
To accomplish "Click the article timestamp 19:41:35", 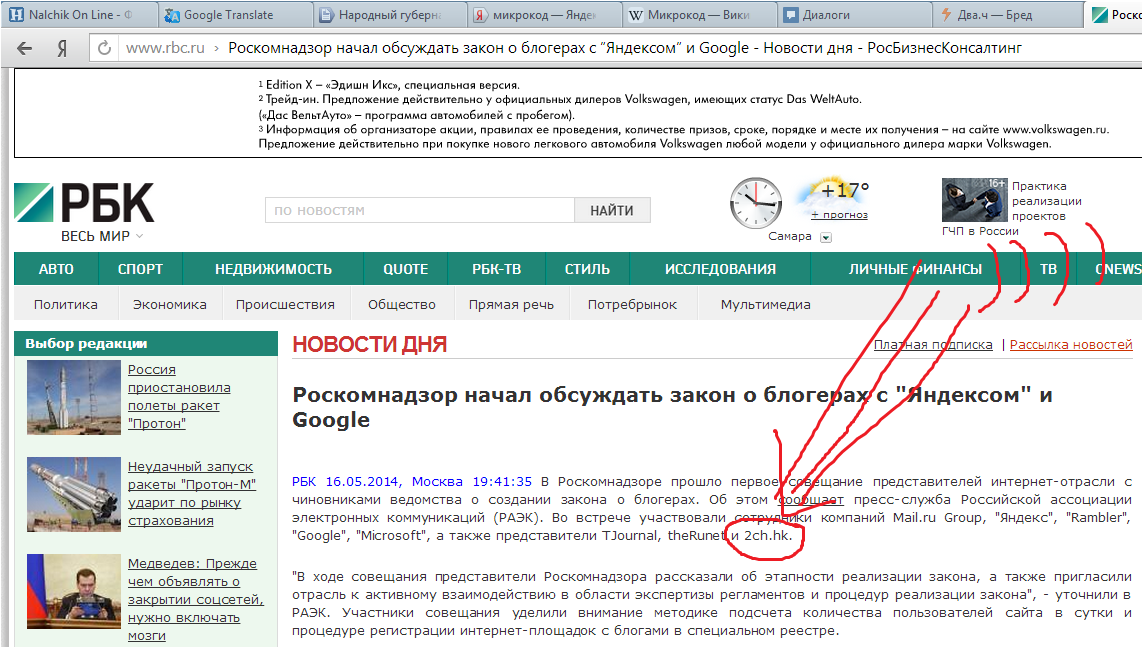I will tap(503, 482).
